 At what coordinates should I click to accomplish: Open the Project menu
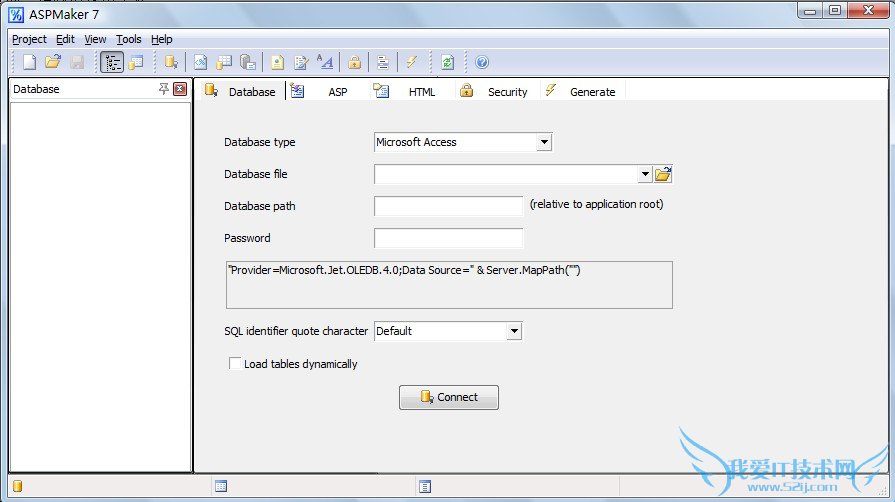[x=29, y=39]
